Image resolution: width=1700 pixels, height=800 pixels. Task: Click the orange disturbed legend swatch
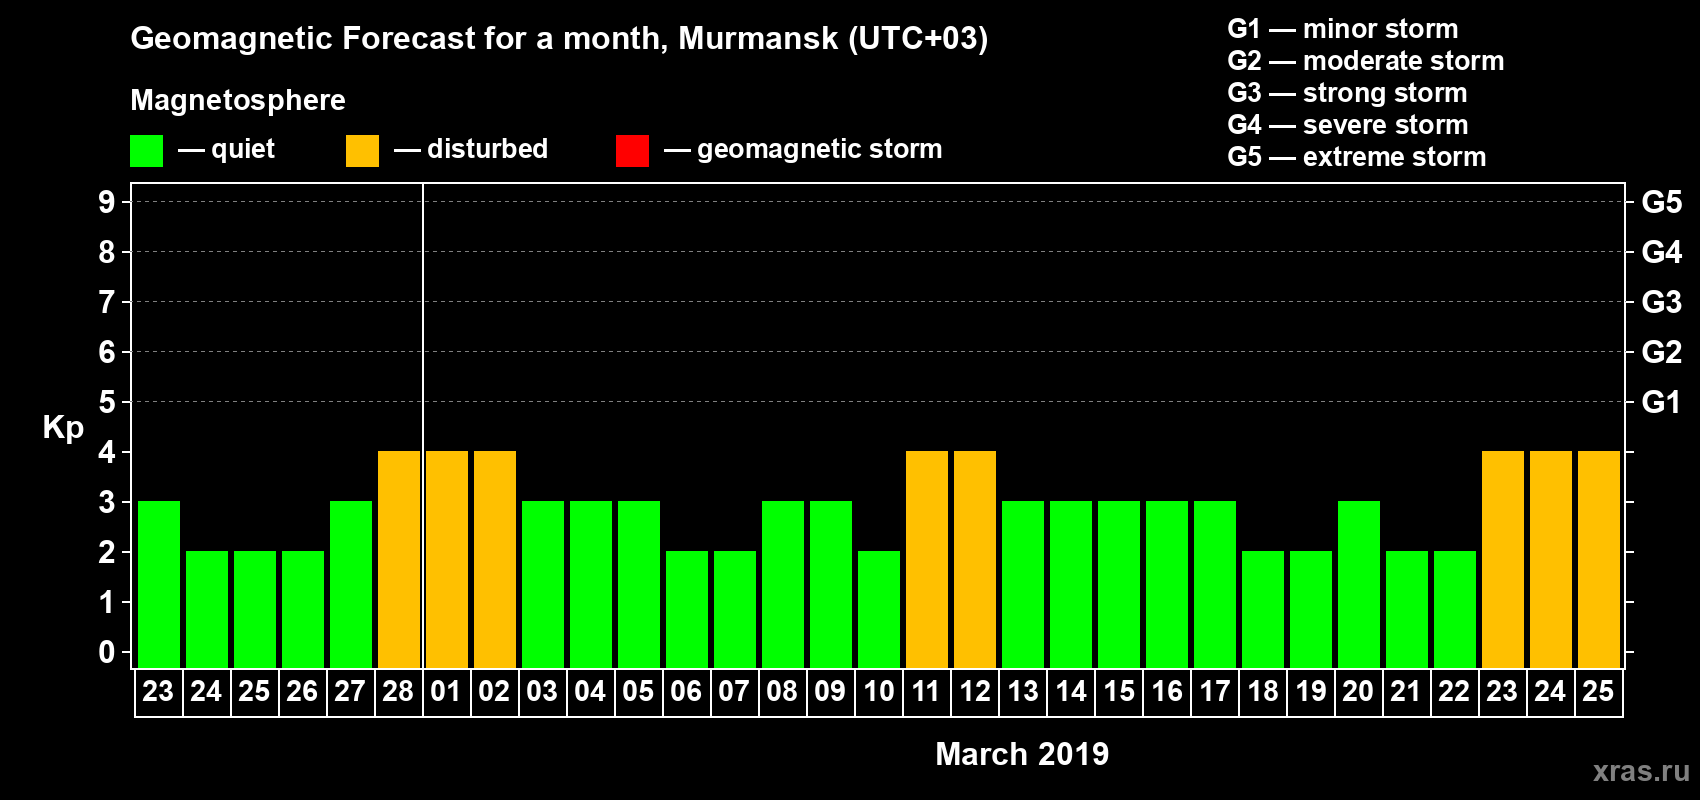tap(362, 150)
